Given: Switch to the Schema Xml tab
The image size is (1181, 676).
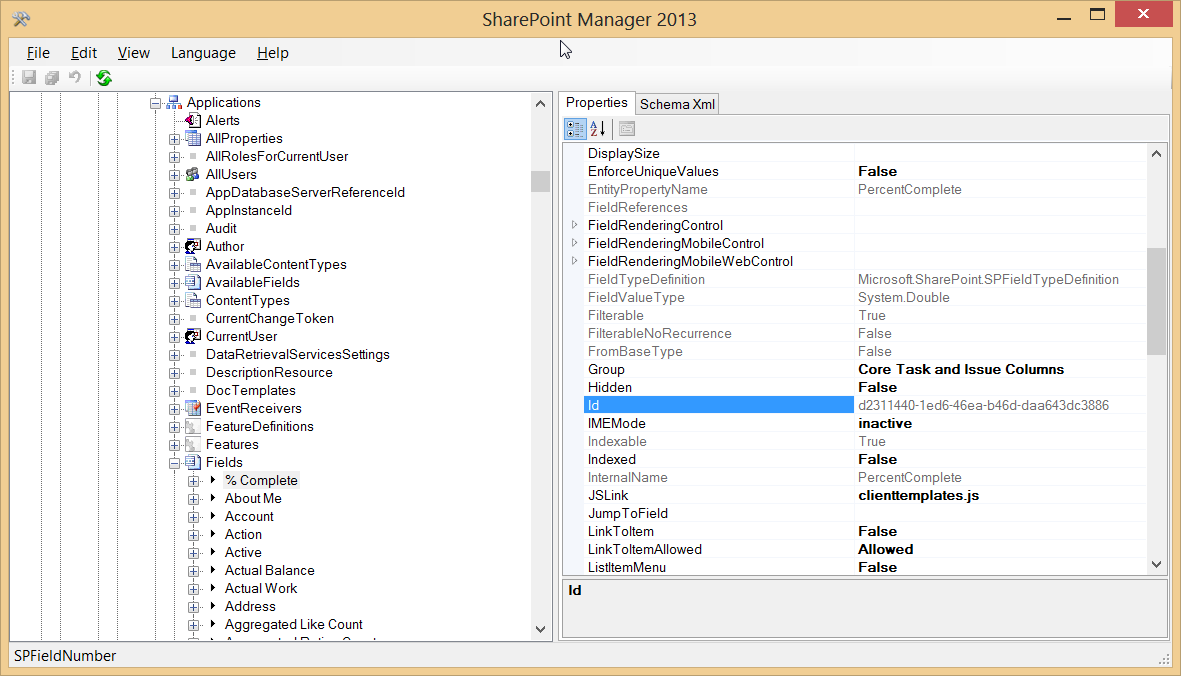Looking at the screenshot, I should (677, 104).
